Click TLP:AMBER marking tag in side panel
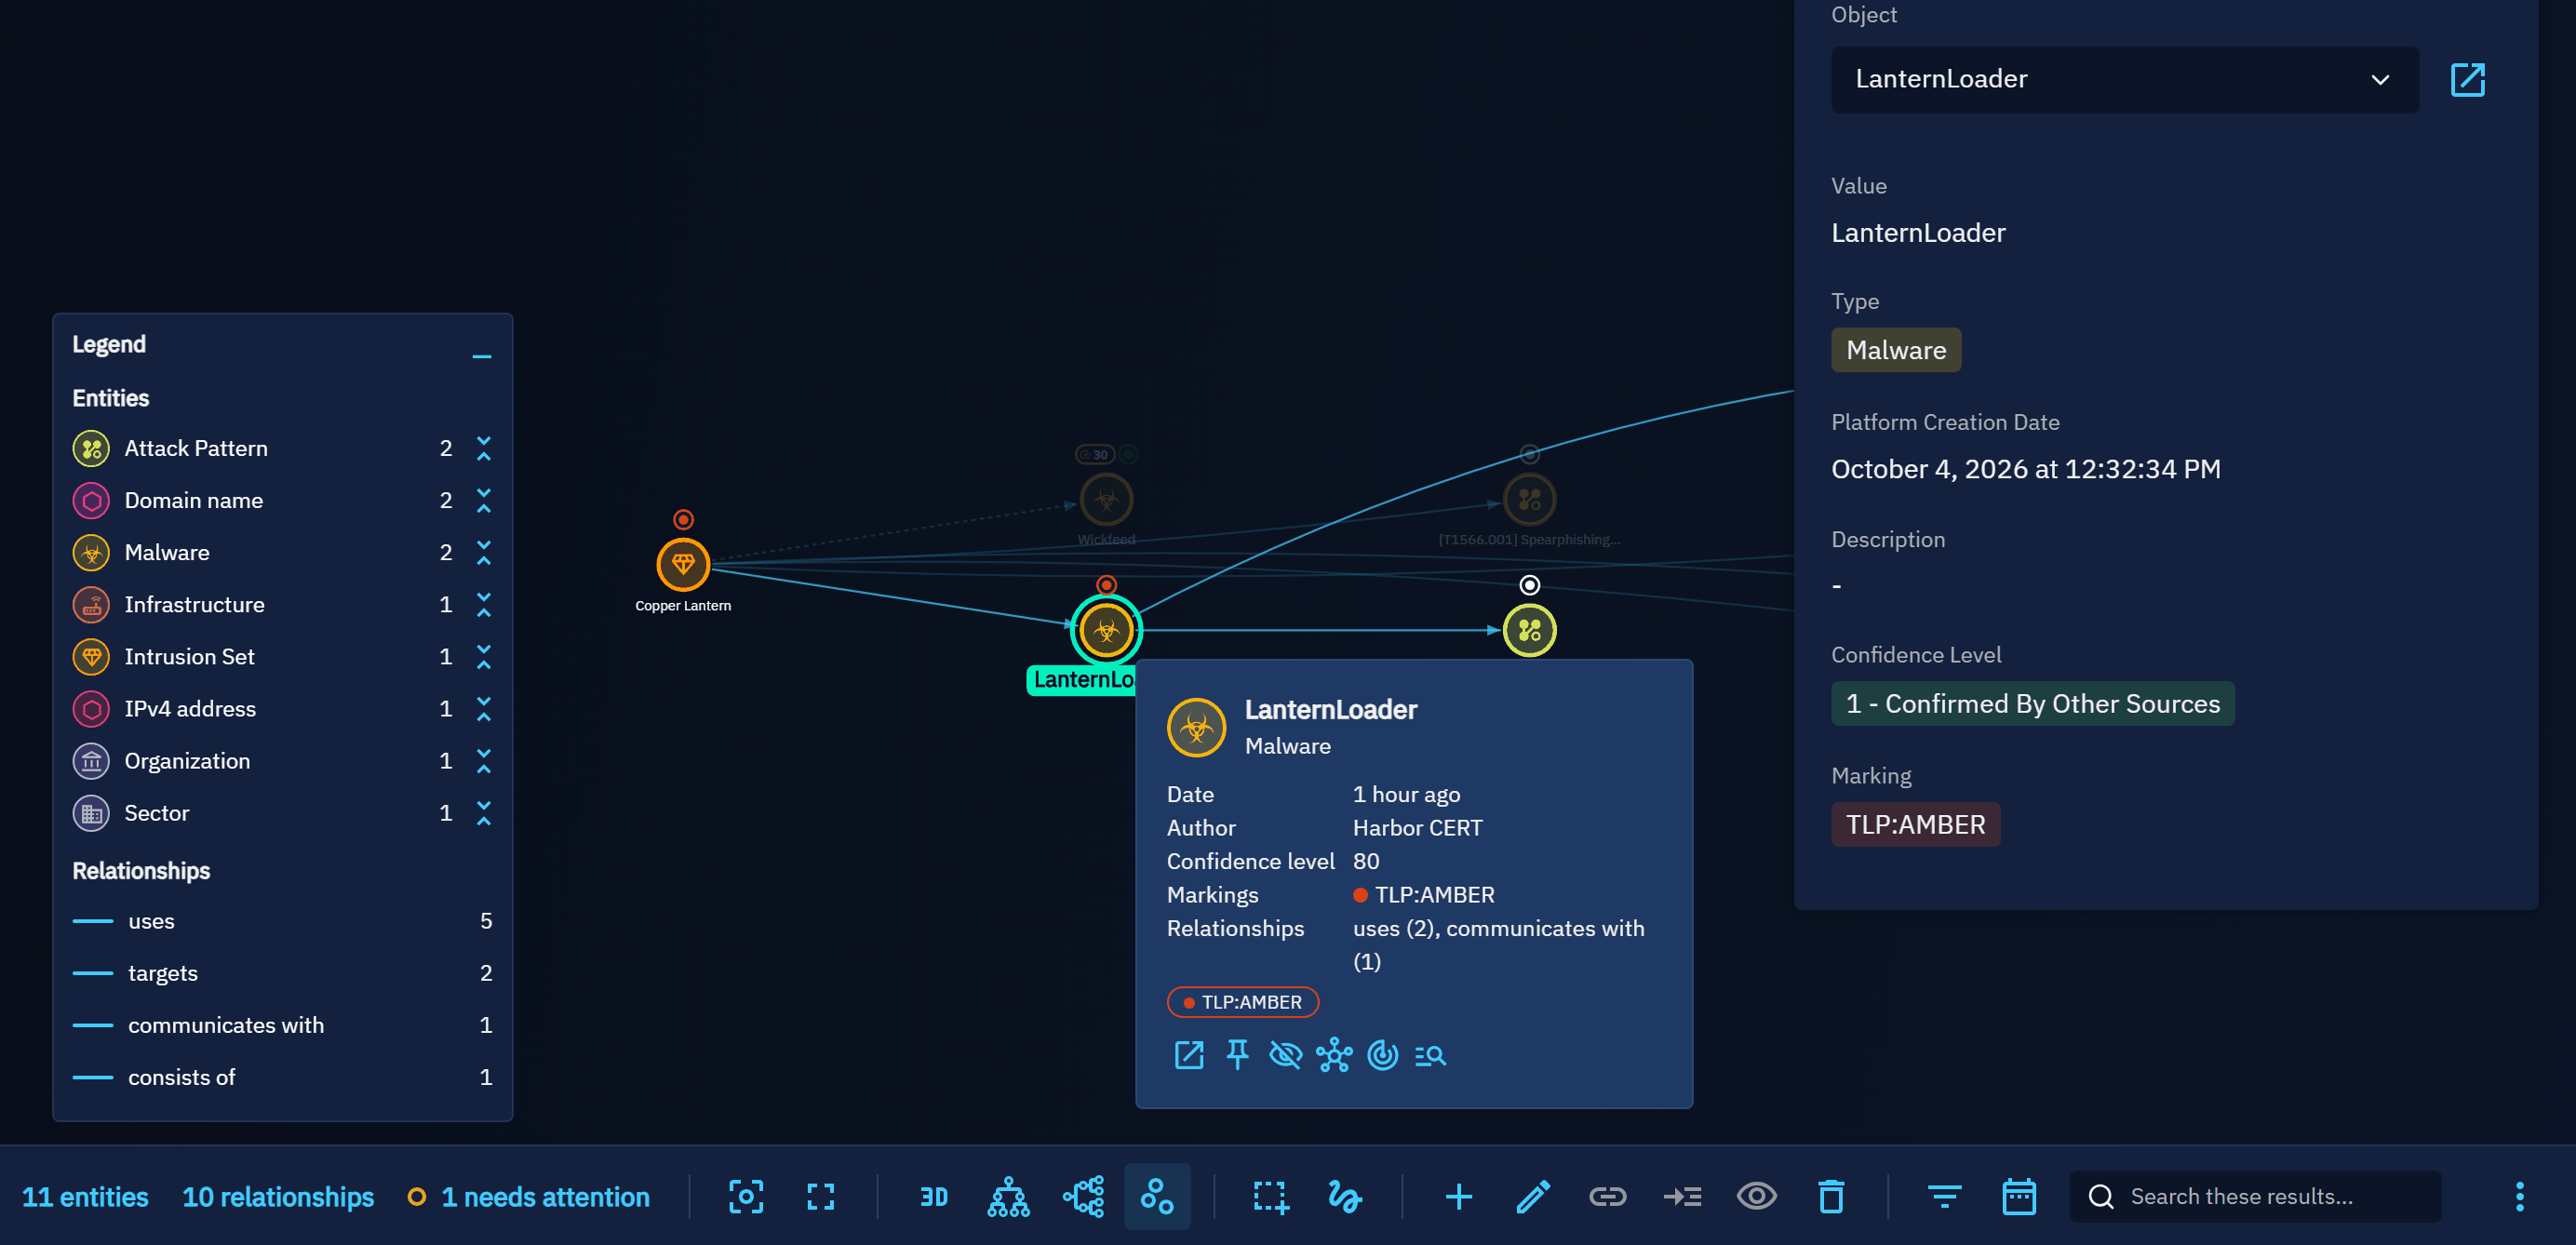The height and width of the screenshot is (1245, 2576). pos(1915,825)
